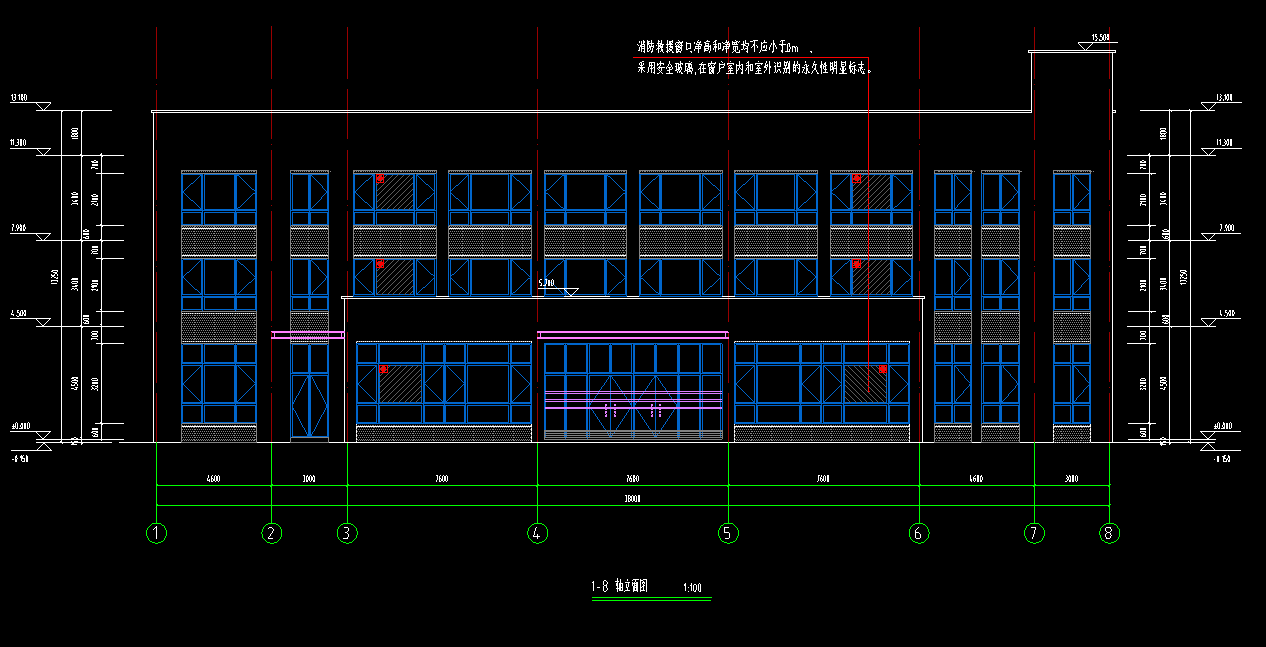1266x647 pixels.
Task: Pick the right-side ±0.000 elevation marker
Action: [1220, 431]
